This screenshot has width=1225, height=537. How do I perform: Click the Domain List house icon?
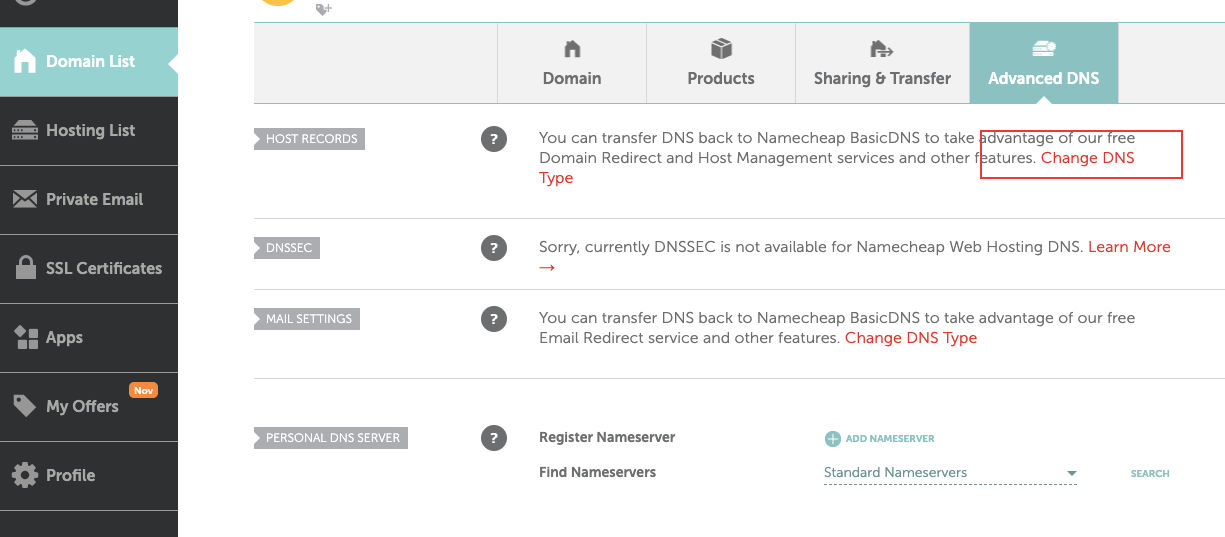(x=24, y=60)
